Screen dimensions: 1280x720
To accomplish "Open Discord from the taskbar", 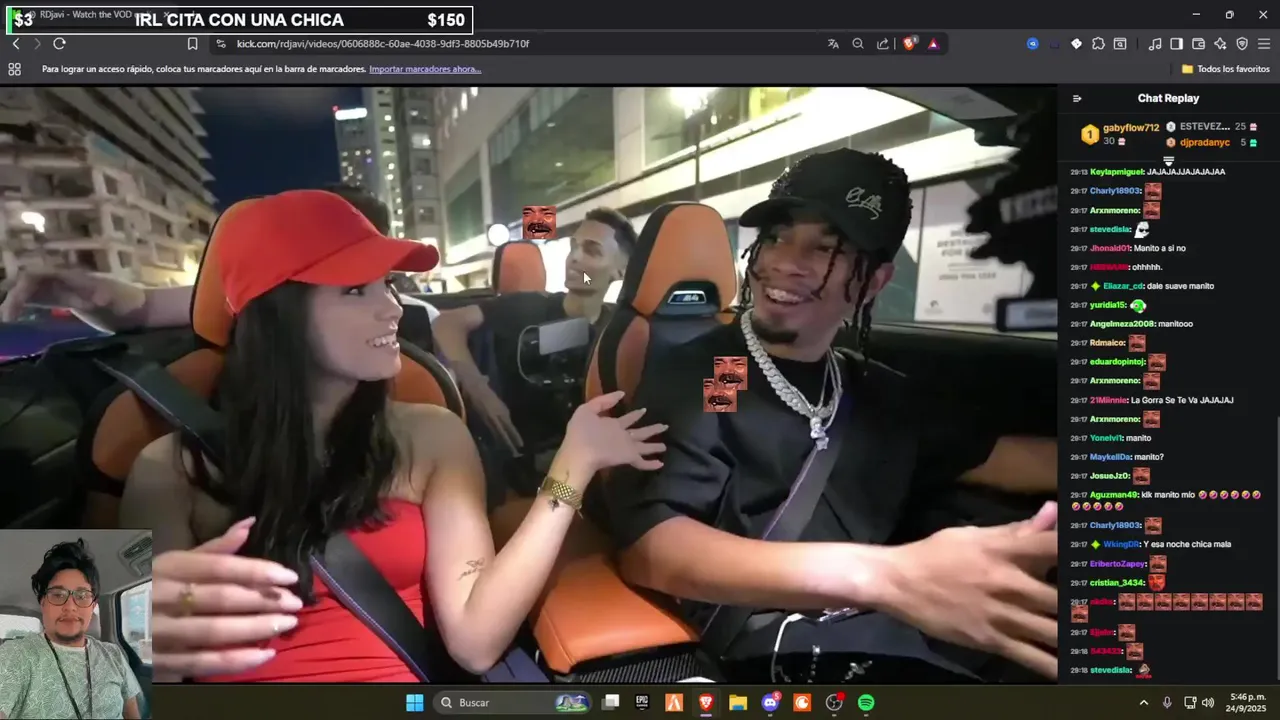I will click(770, 703).
